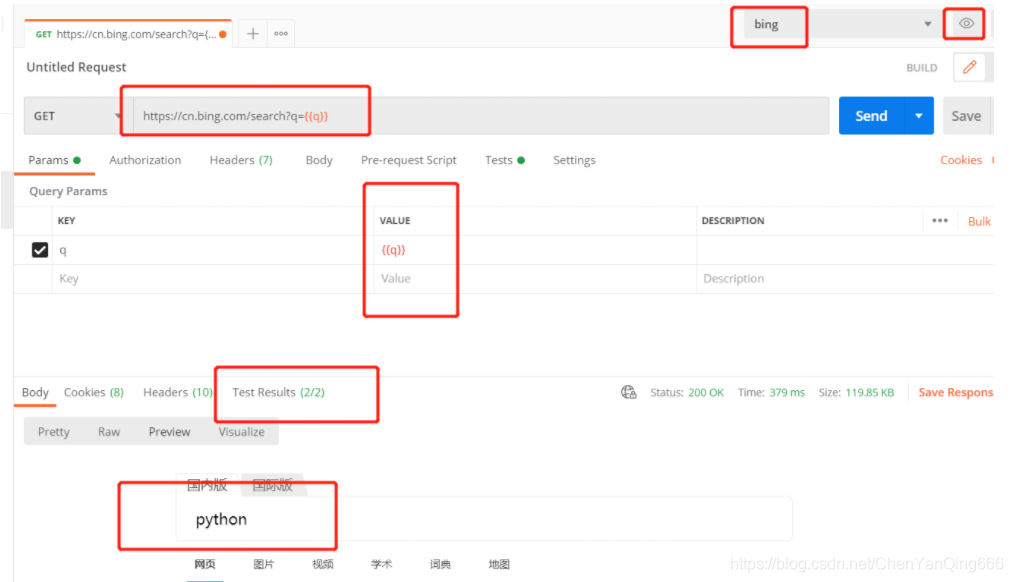The image size is (1013, 582).
Task: Open the query params three-dots column options
Action: point(940,221)
